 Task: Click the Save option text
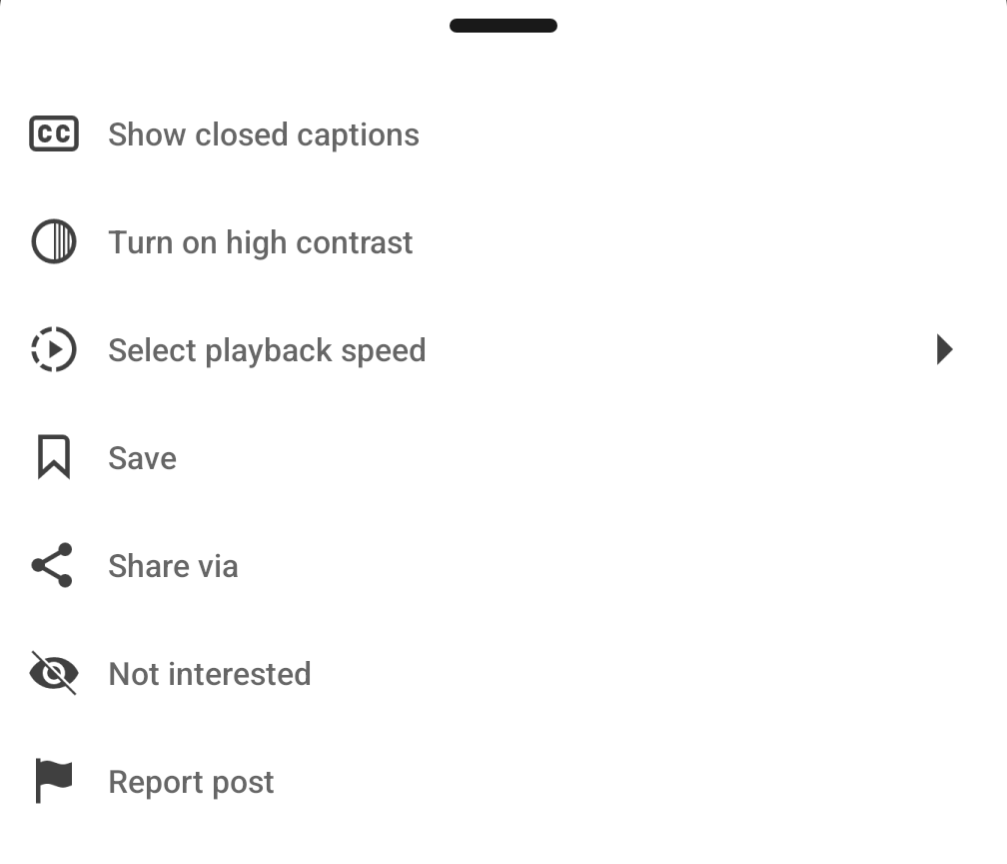tap(142, 457)
